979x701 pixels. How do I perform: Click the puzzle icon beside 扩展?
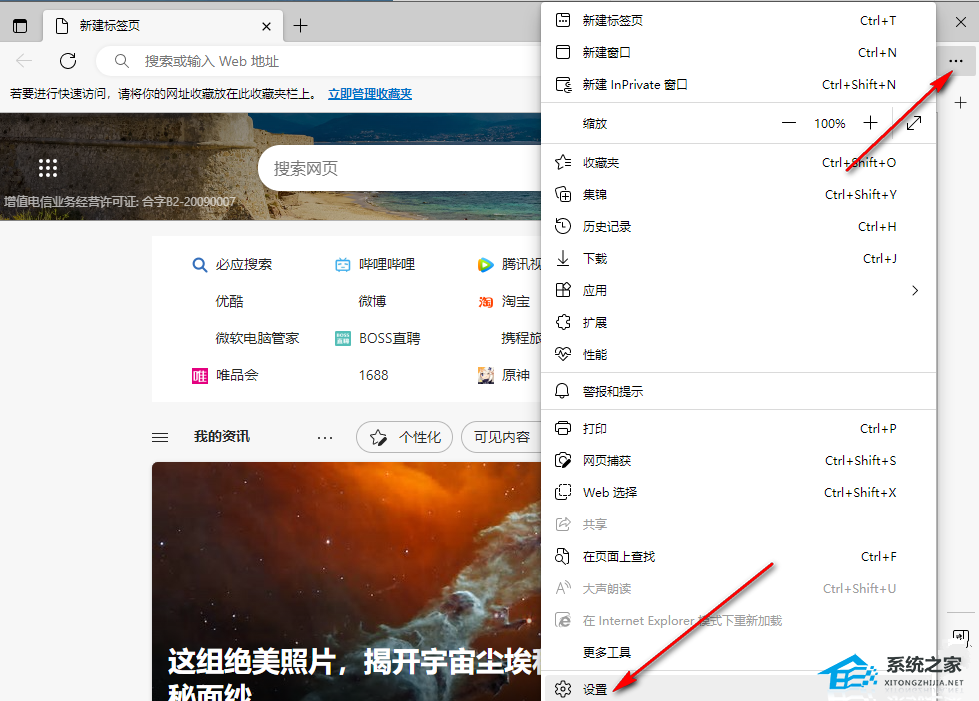(x=563, y=322)
